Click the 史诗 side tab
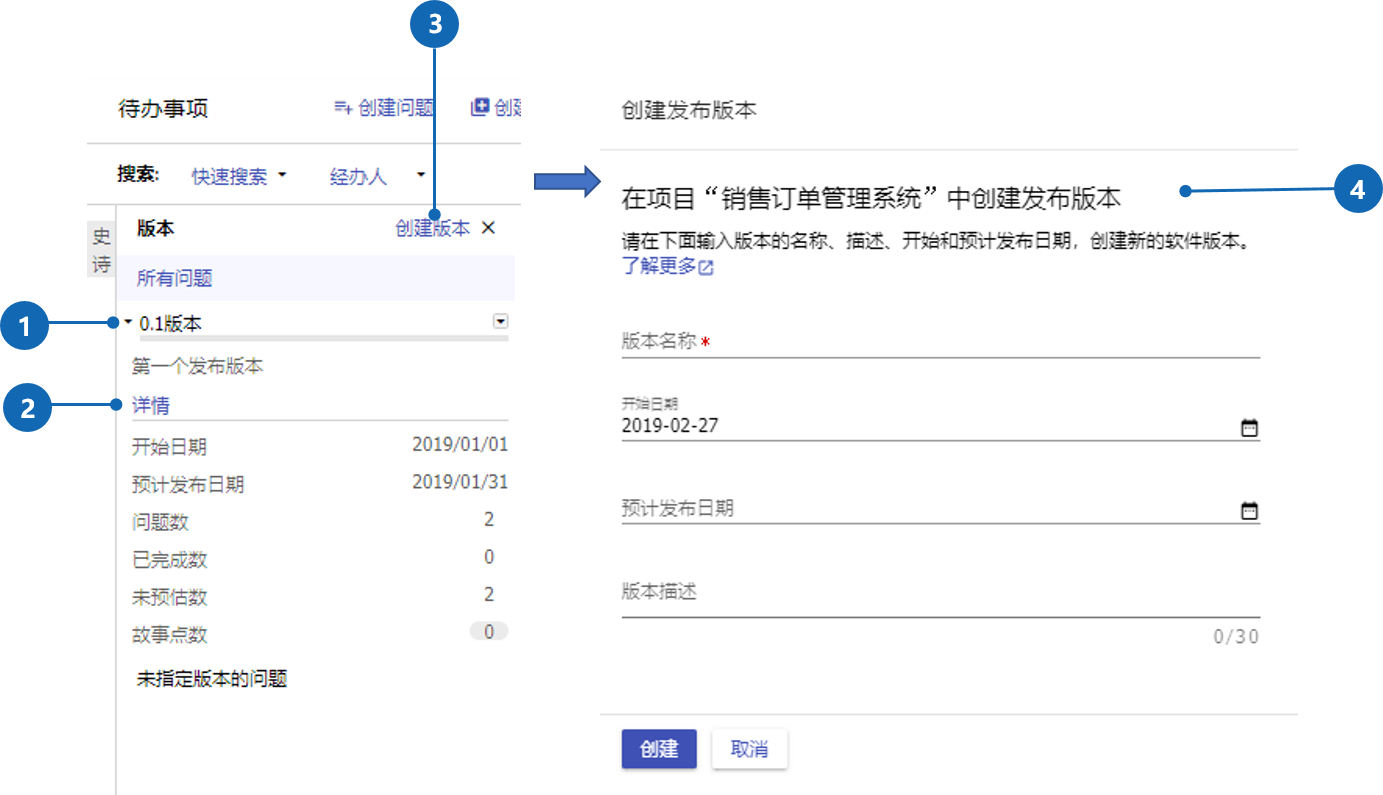This screenshot has width=1383, height=795. pos(102,250)
